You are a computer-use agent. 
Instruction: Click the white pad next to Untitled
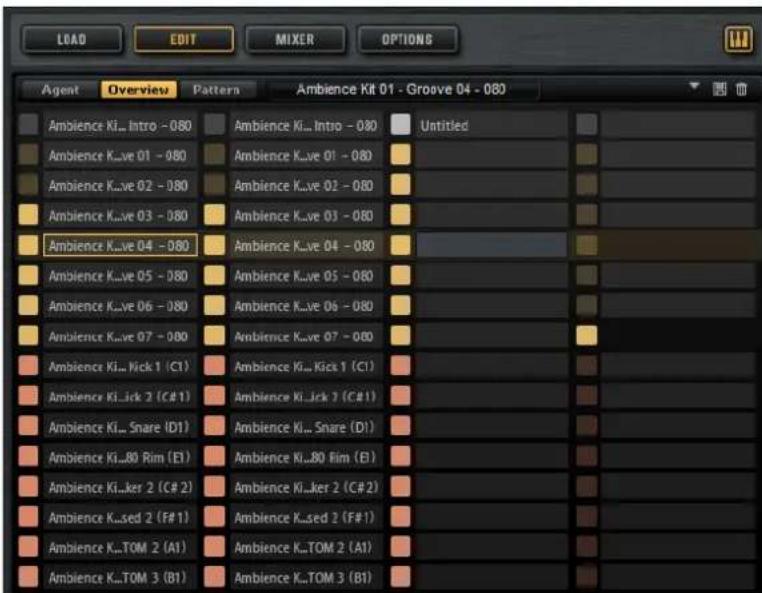pos(400,124)
